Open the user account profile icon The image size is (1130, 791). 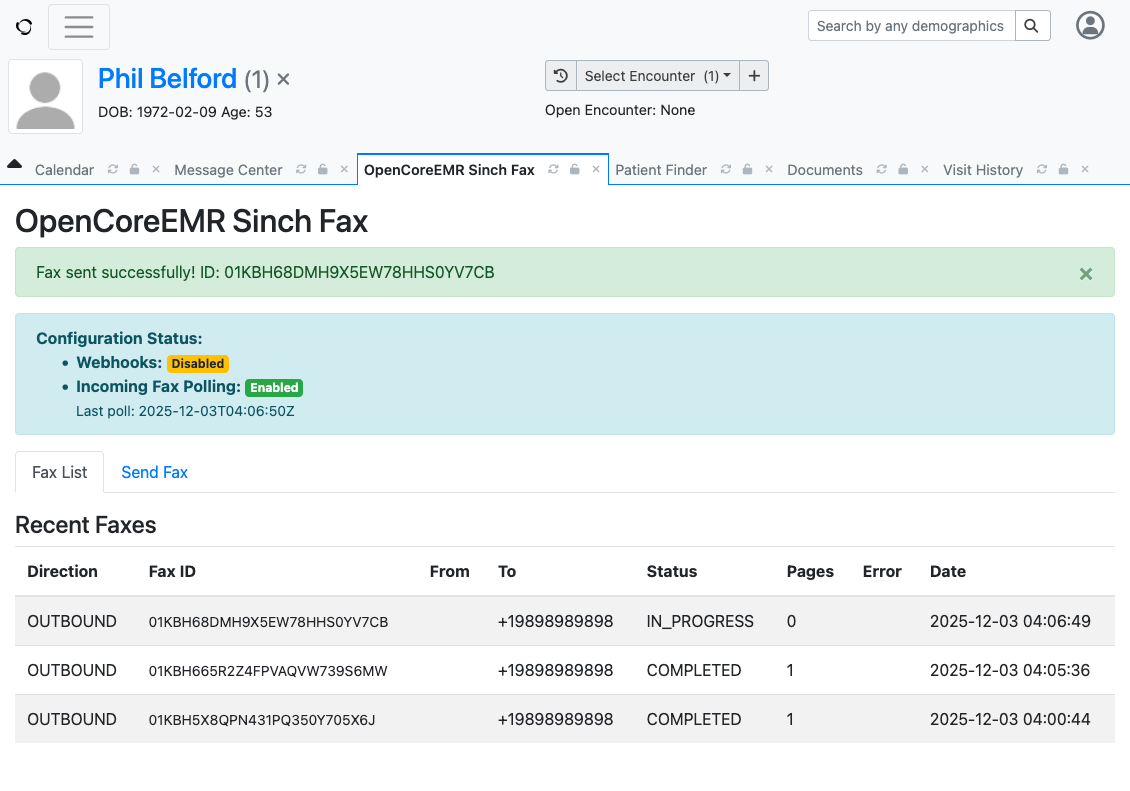1090,26
